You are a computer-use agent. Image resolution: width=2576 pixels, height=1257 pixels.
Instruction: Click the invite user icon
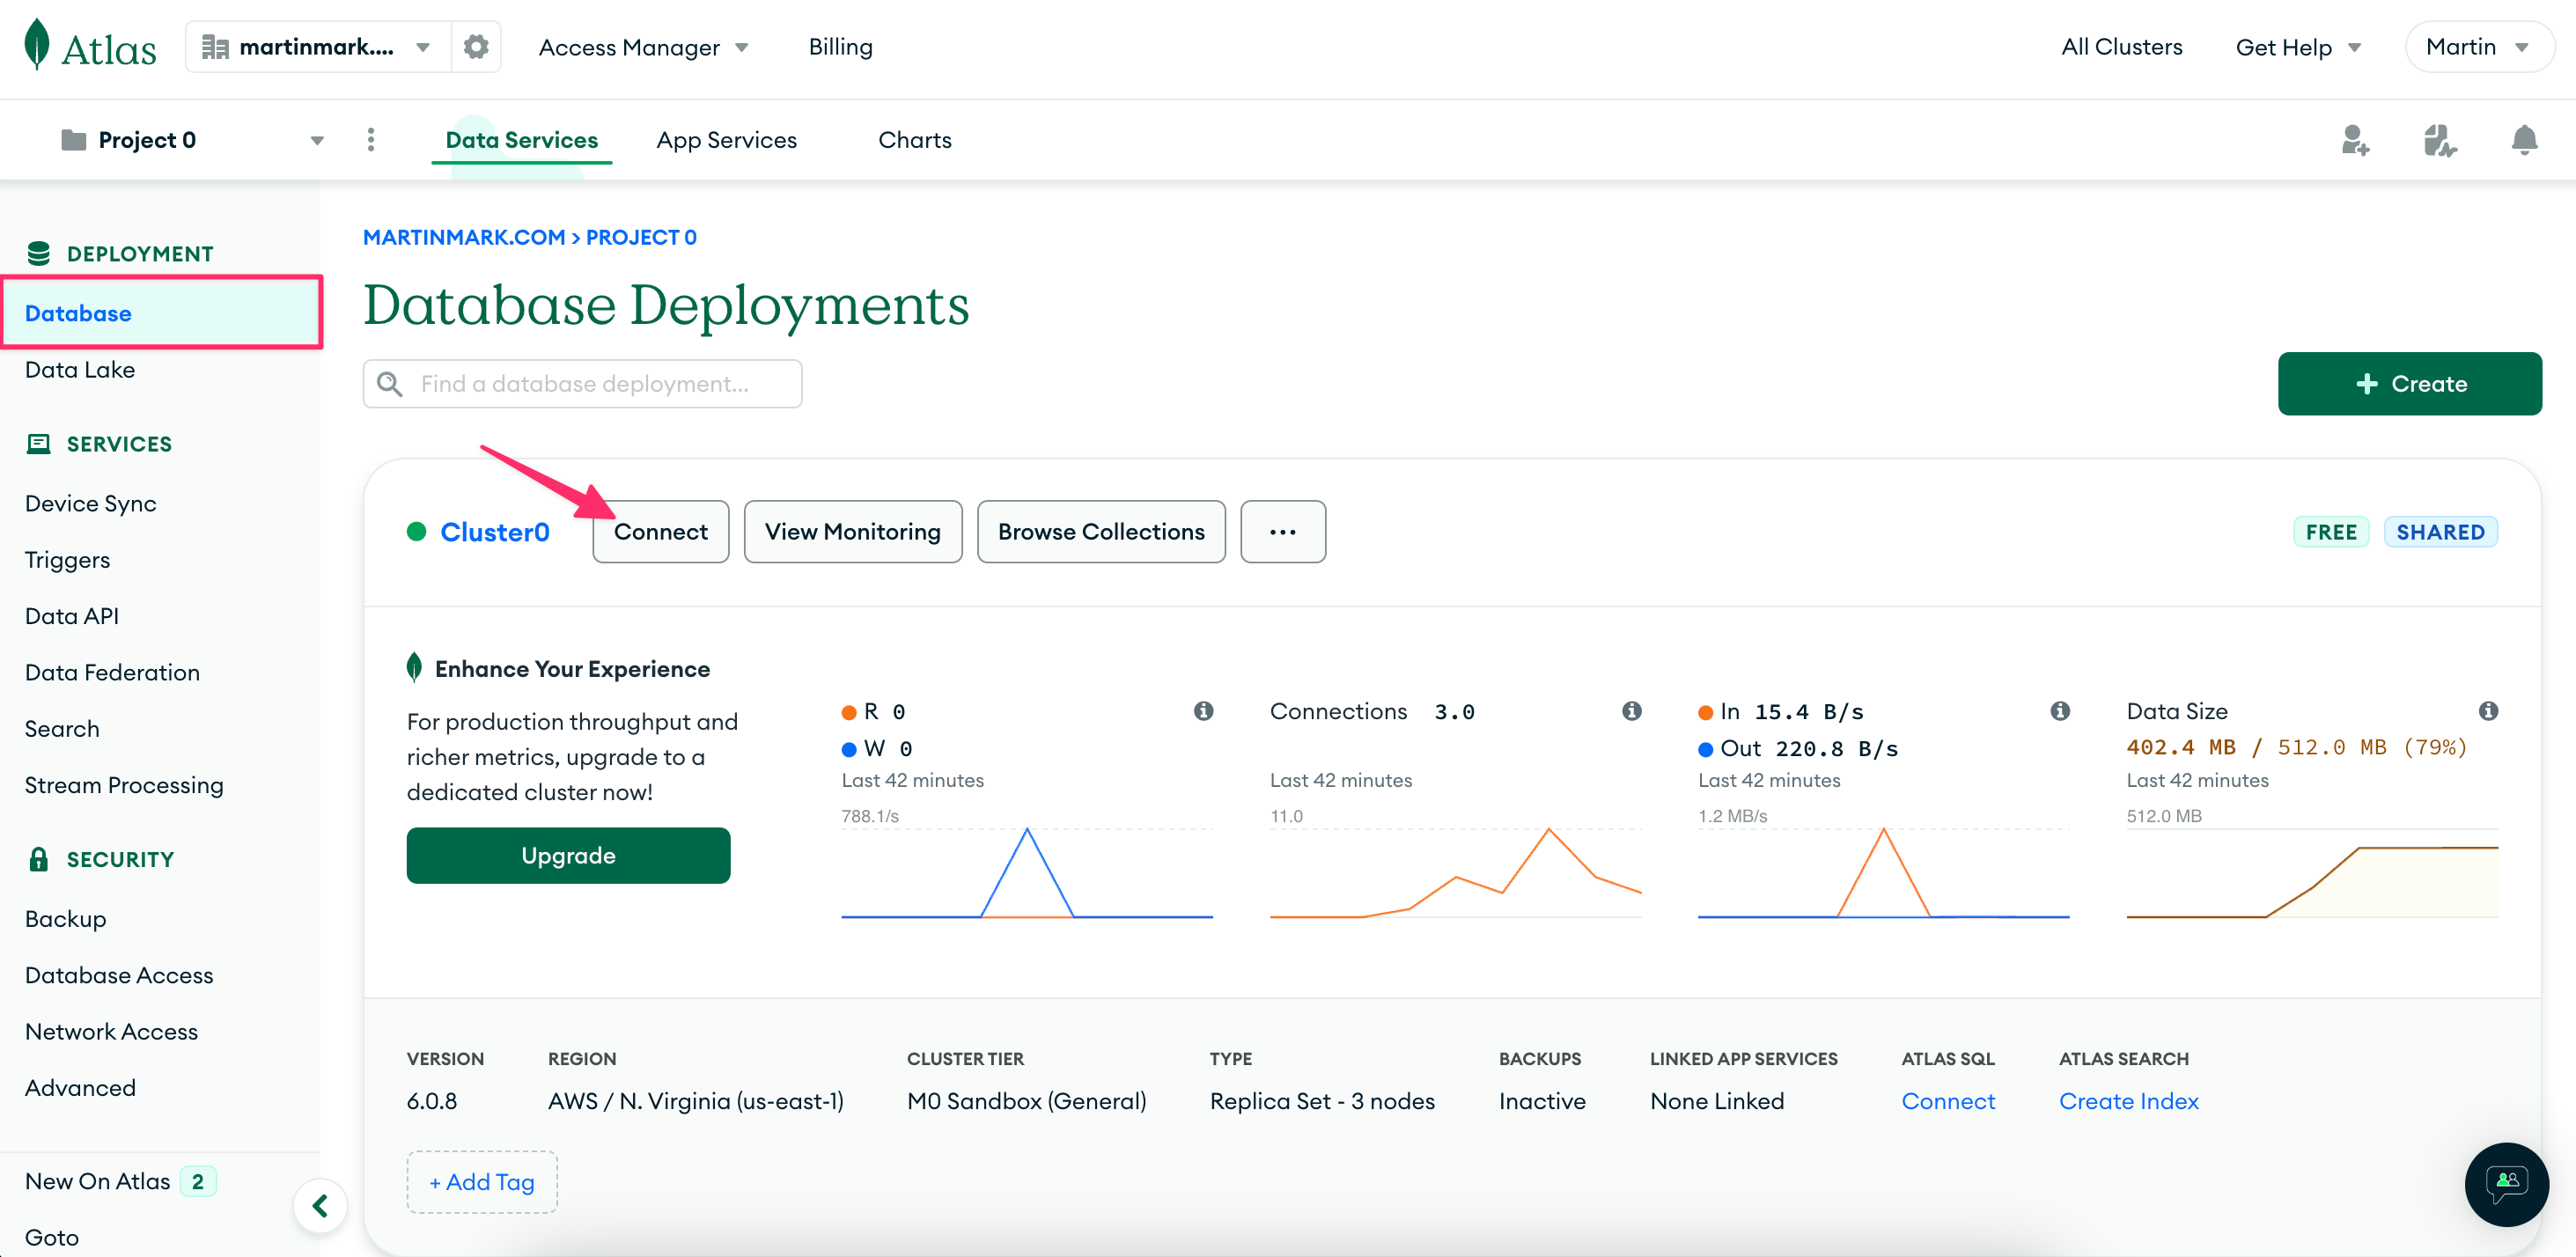point(2356,140)
